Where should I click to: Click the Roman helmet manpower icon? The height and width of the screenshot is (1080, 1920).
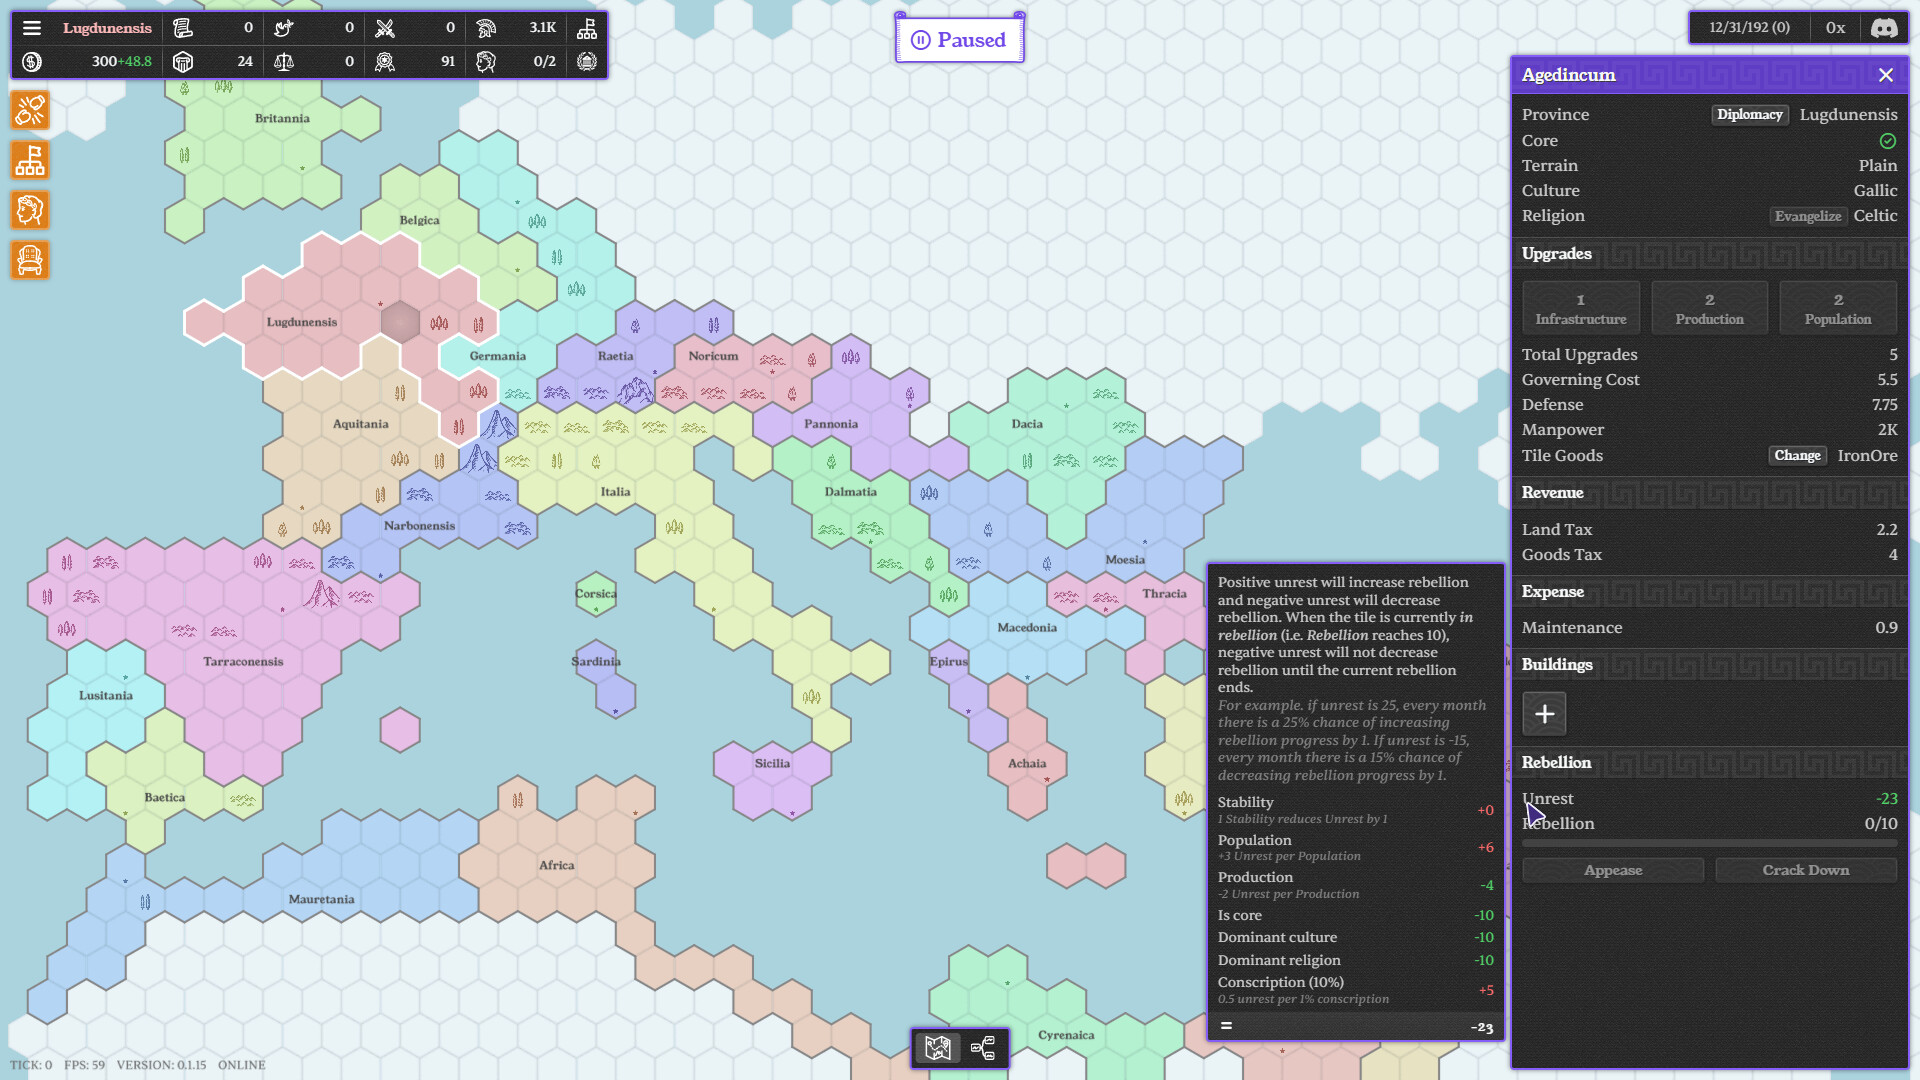[x=486, y=28]
